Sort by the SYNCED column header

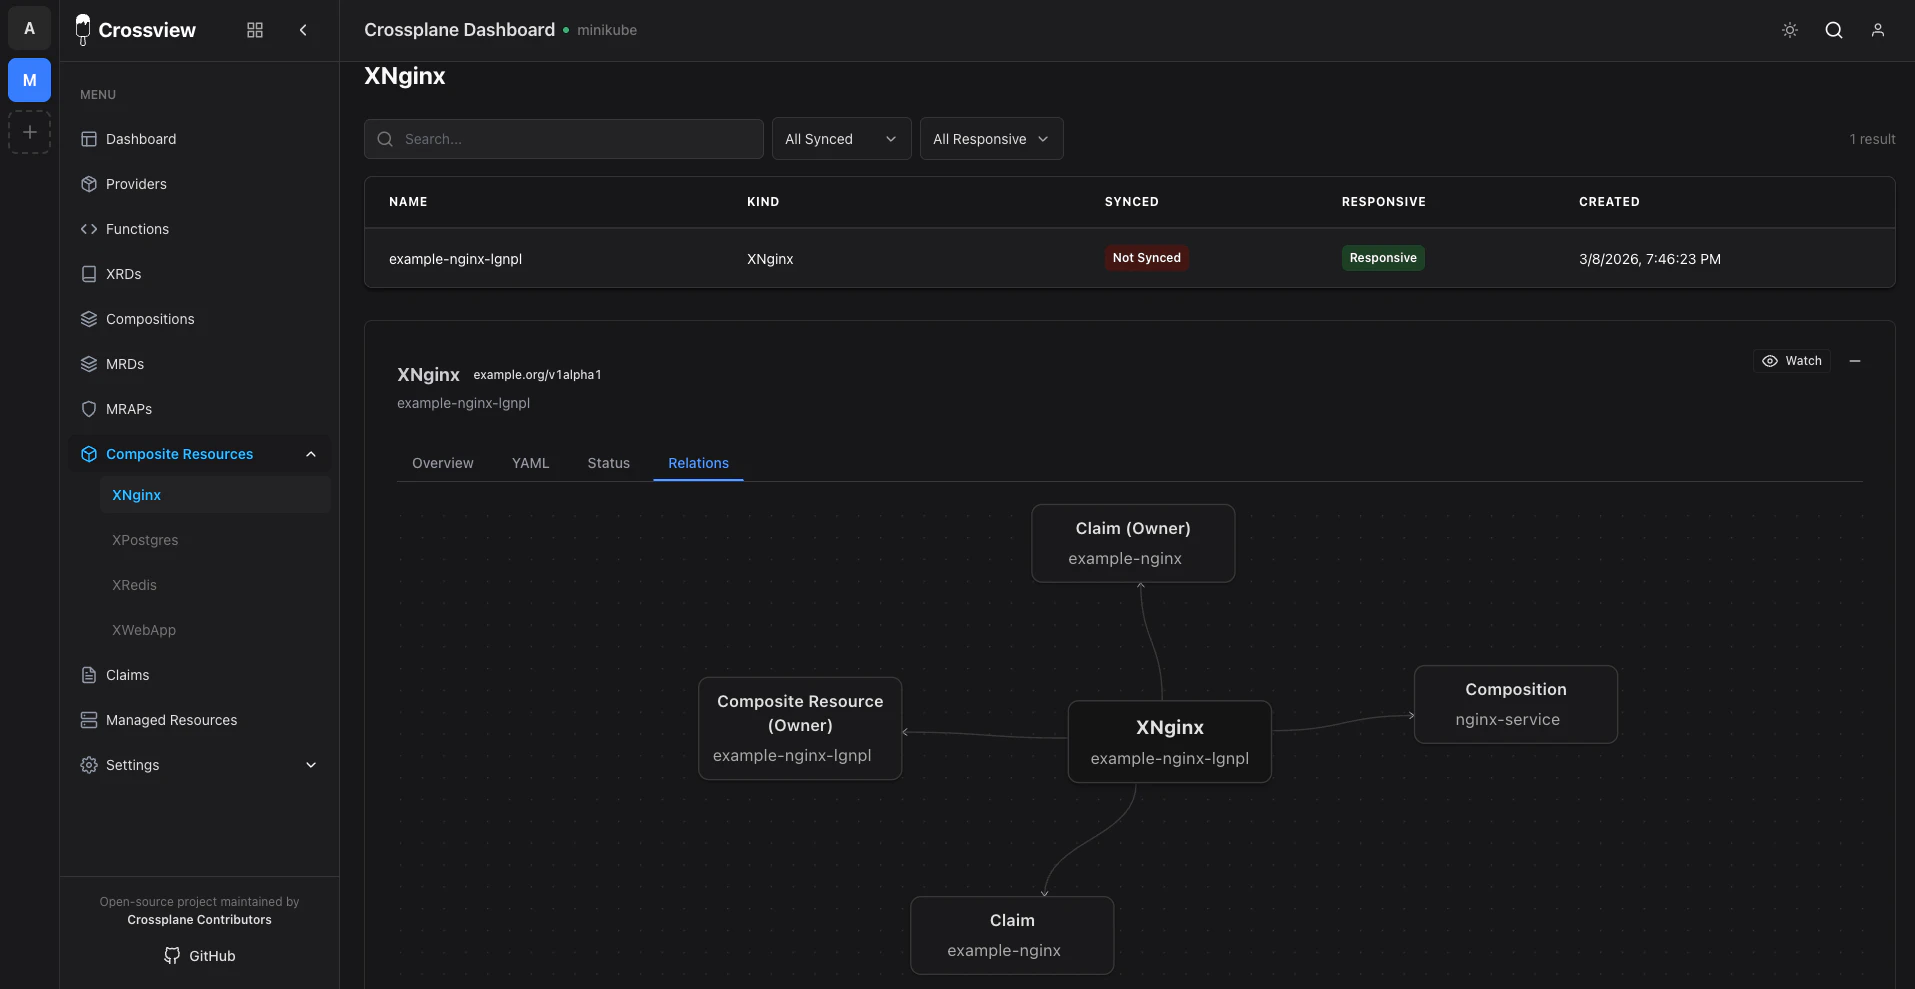coord(1131,202)
